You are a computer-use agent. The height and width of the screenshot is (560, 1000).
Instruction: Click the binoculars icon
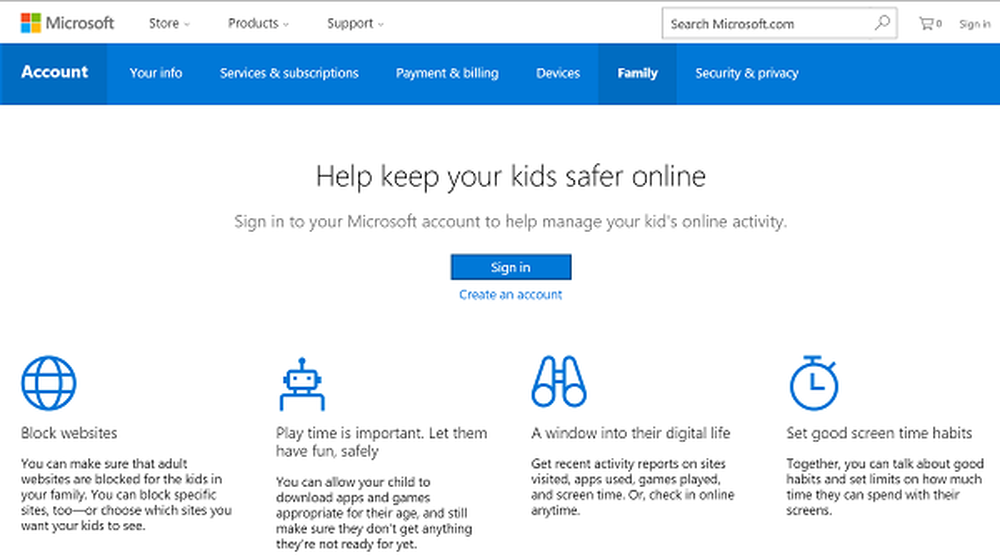[559, 381]
